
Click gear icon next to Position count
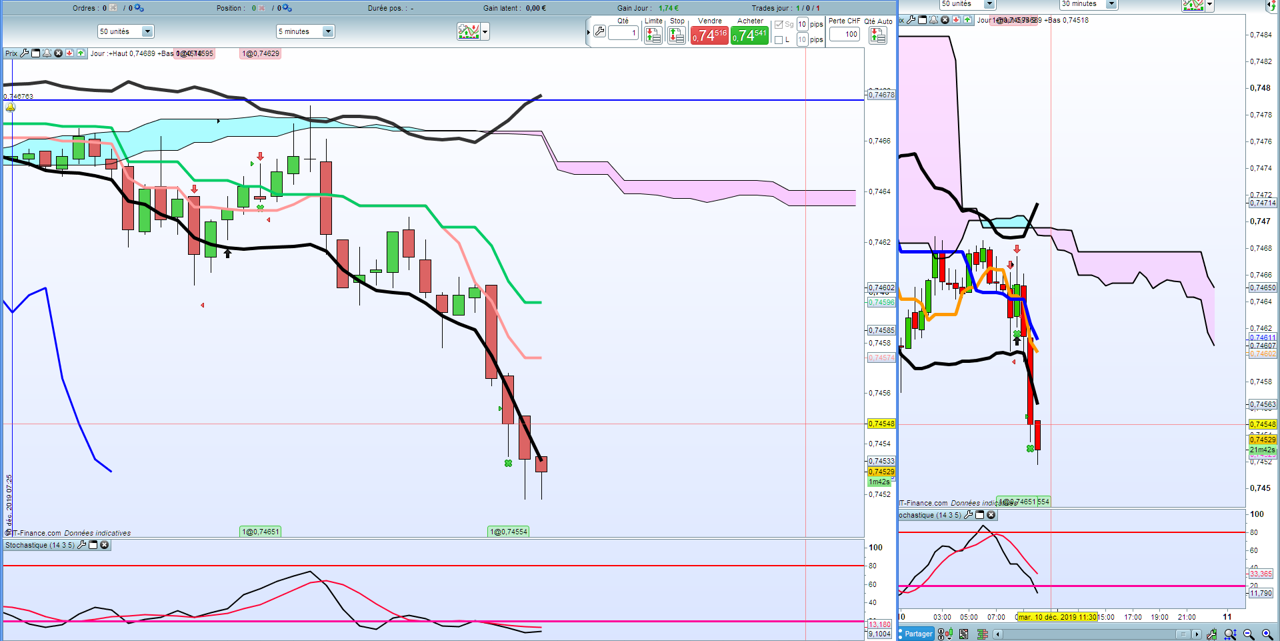click(287, 8)
